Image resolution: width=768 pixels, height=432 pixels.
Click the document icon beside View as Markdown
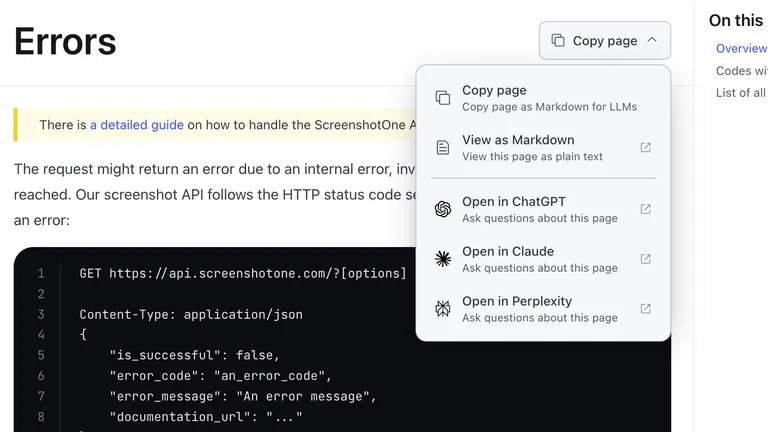[443, 147]
